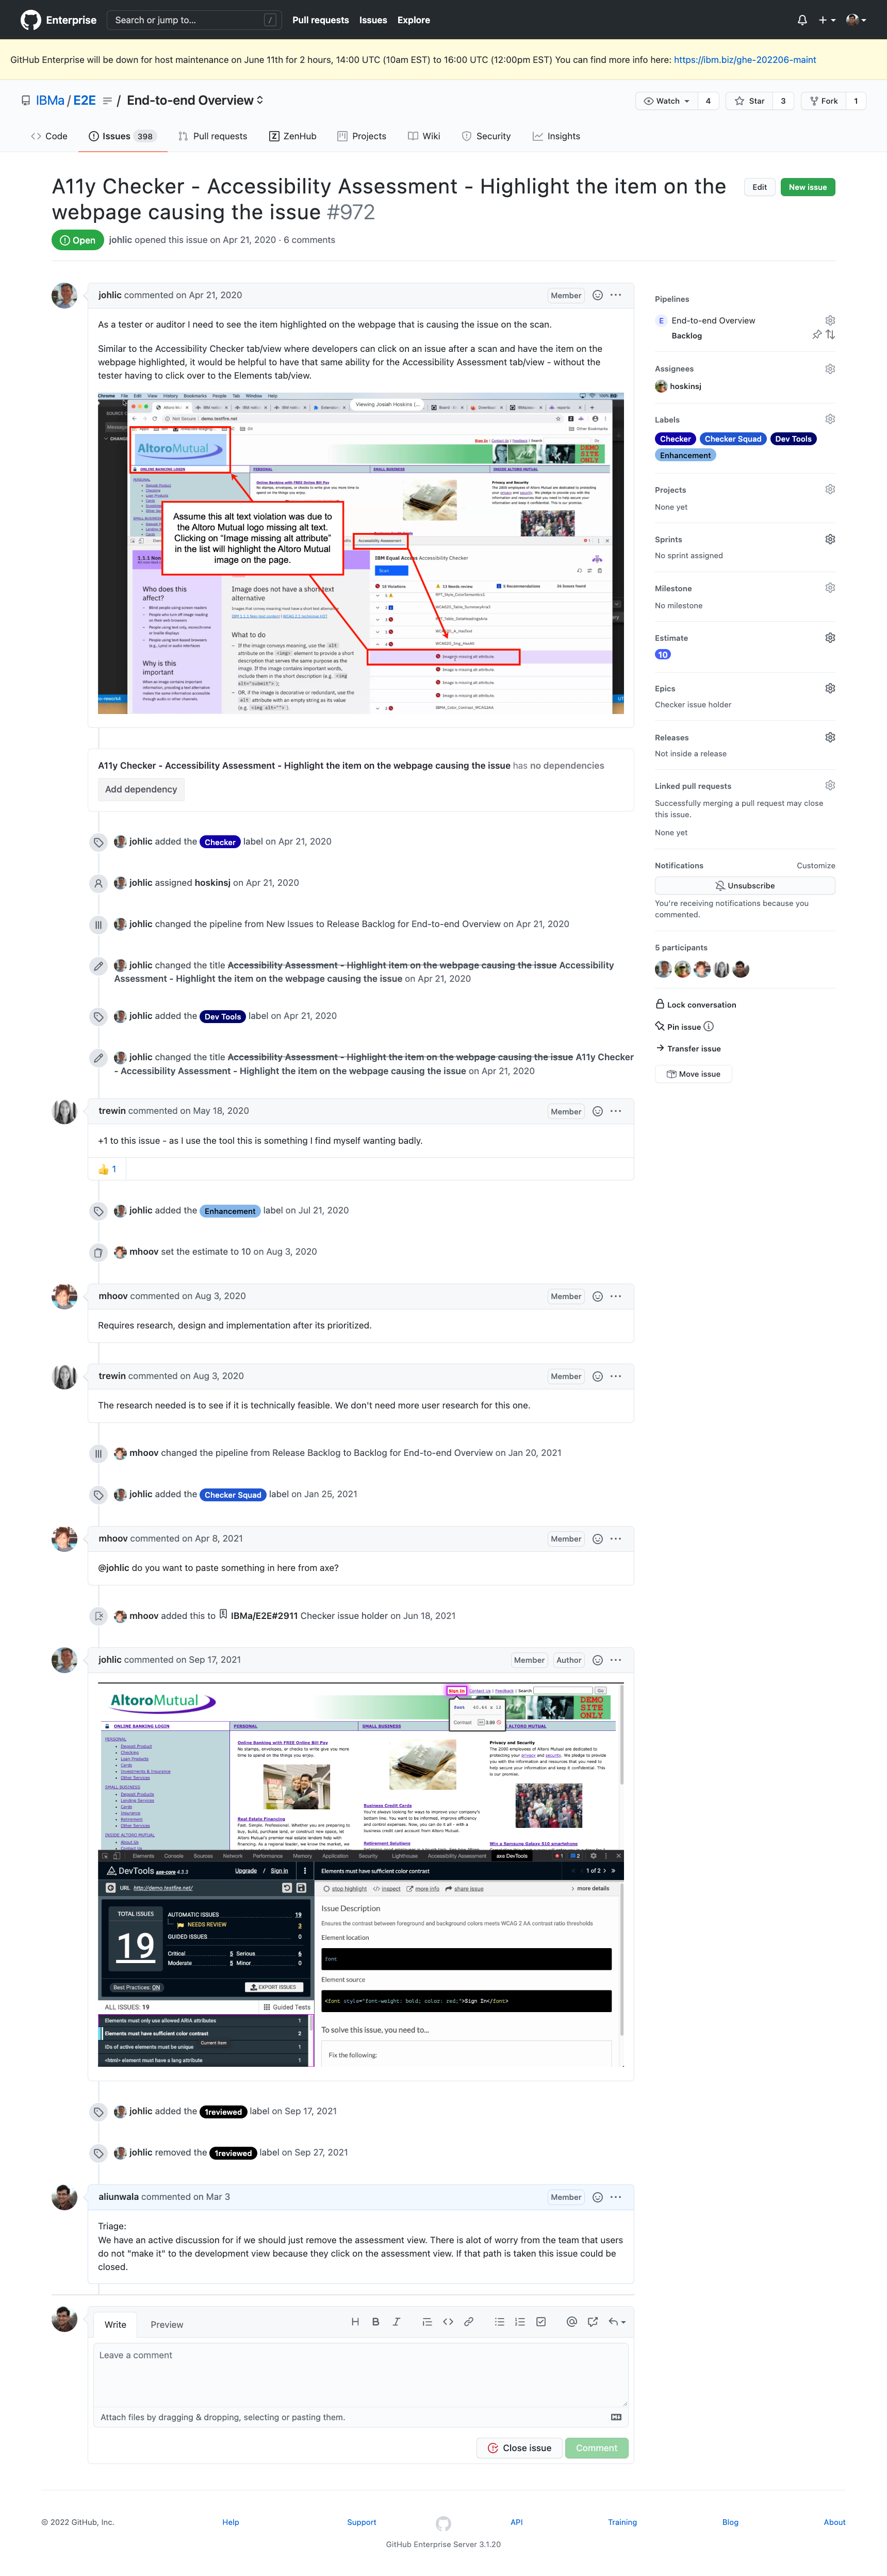
Task: Click the mention @ icon in the editor
Action: point(572,2321)
